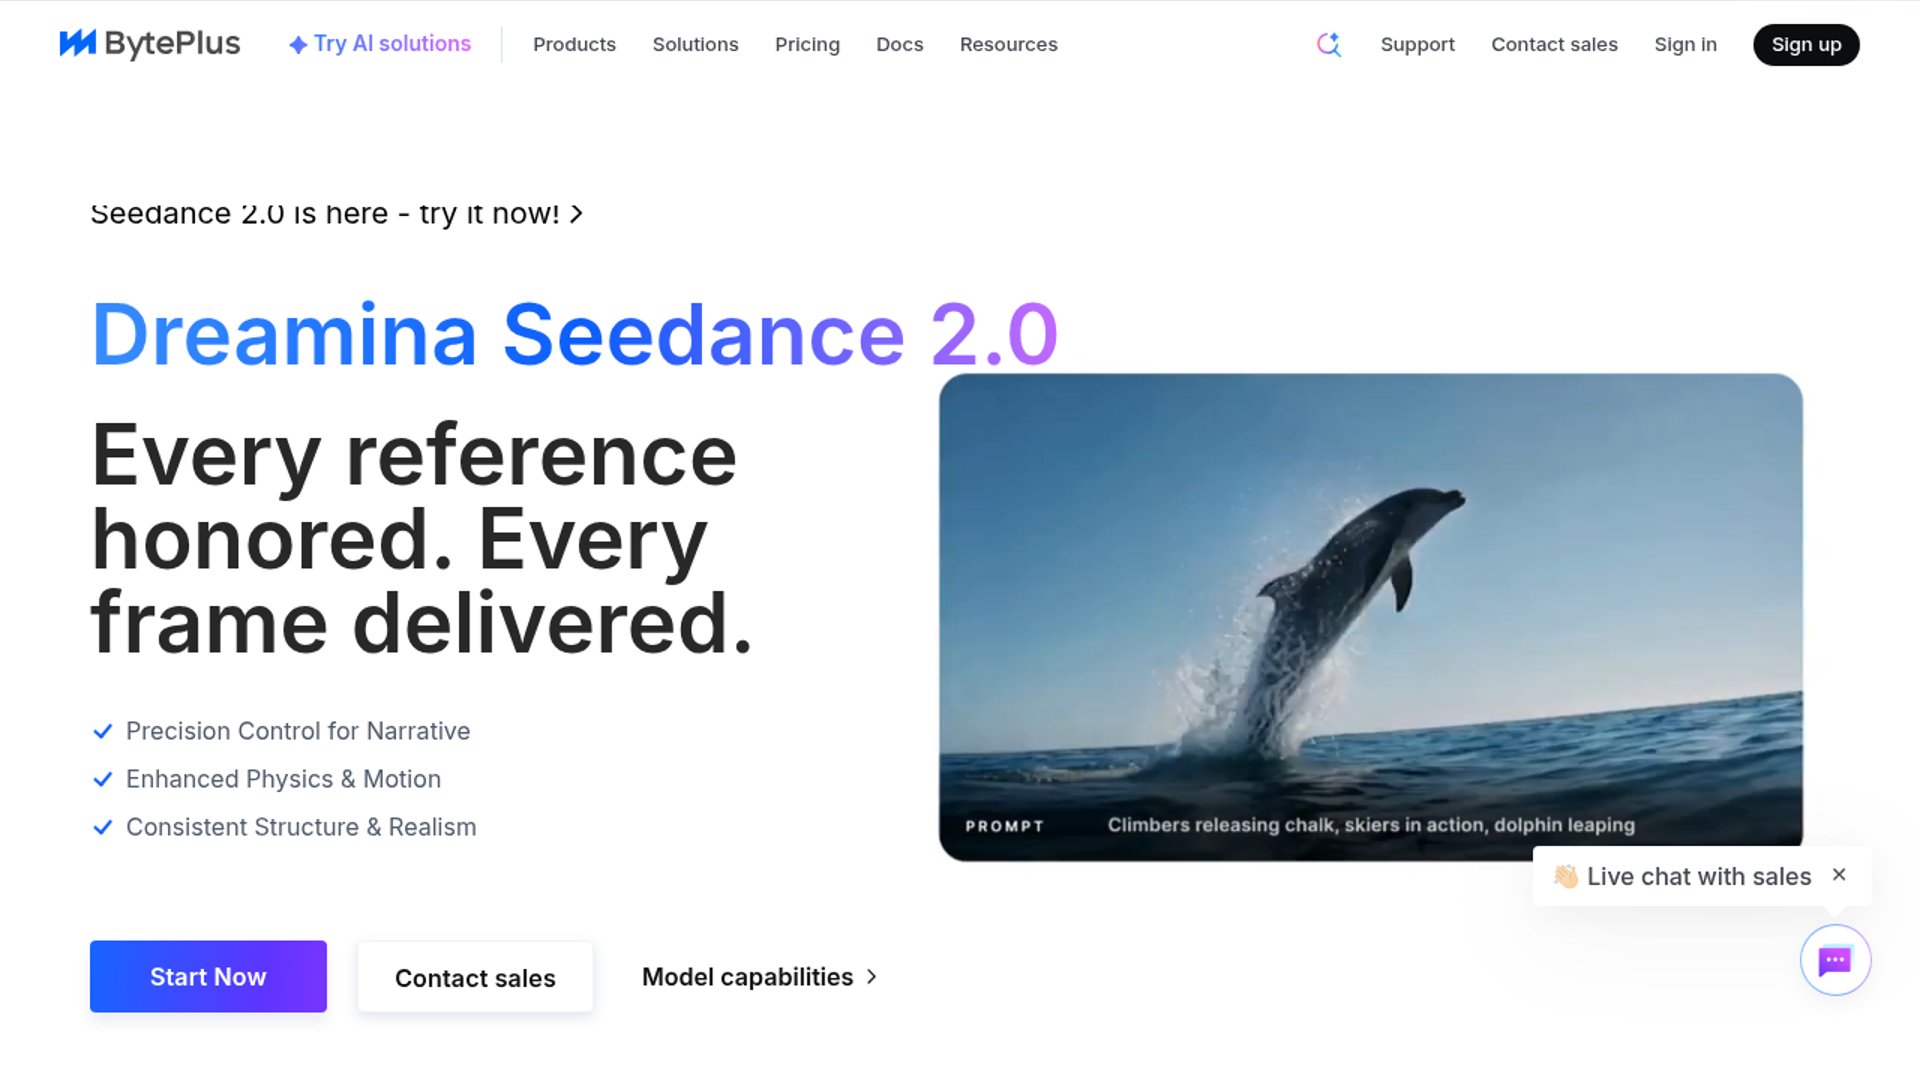This screenshot has width=1920, height=1080.
Task: Click the Start Now button
Action: click(207, 976)
